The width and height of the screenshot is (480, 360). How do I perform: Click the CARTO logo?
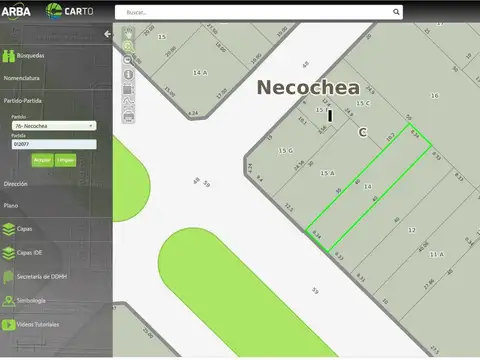point(69,11)
